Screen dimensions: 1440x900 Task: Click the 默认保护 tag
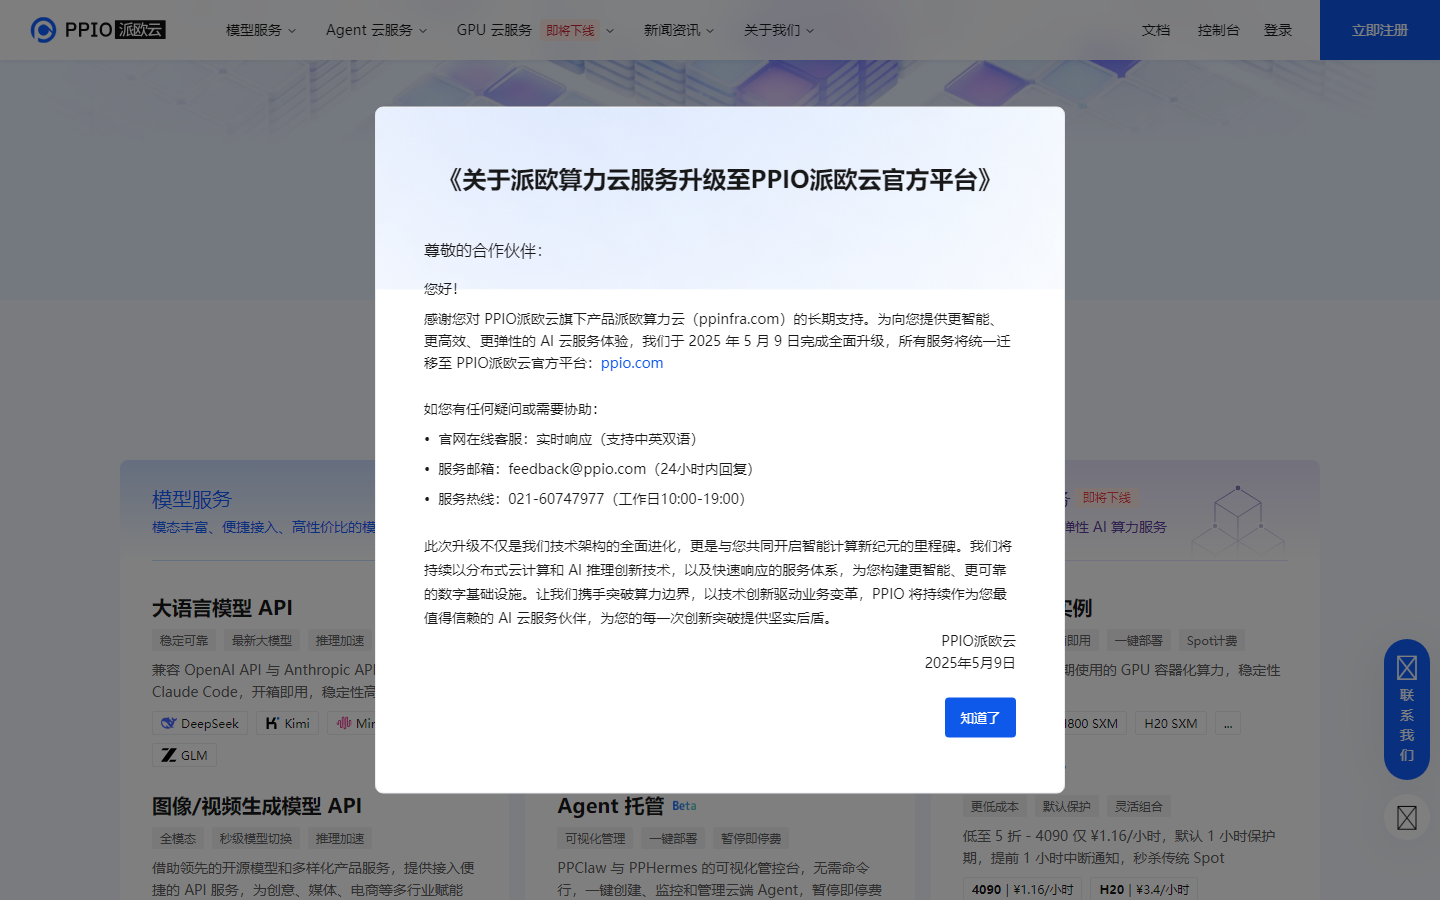1067,807
